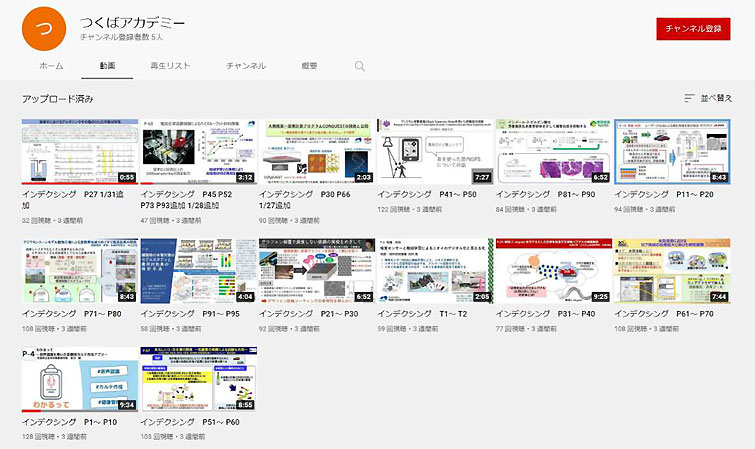Click the インデクシング P51～P60 video title

click(191, 423)
